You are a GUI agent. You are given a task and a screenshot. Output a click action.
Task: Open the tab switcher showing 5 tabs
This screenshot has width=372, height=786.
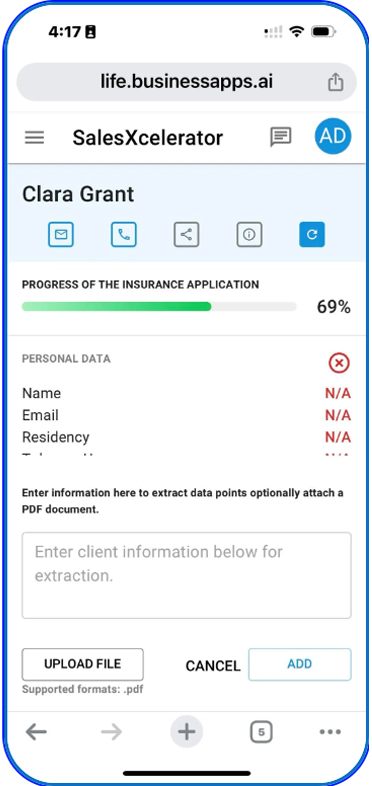pyautogui.click(x=261, y=732)
